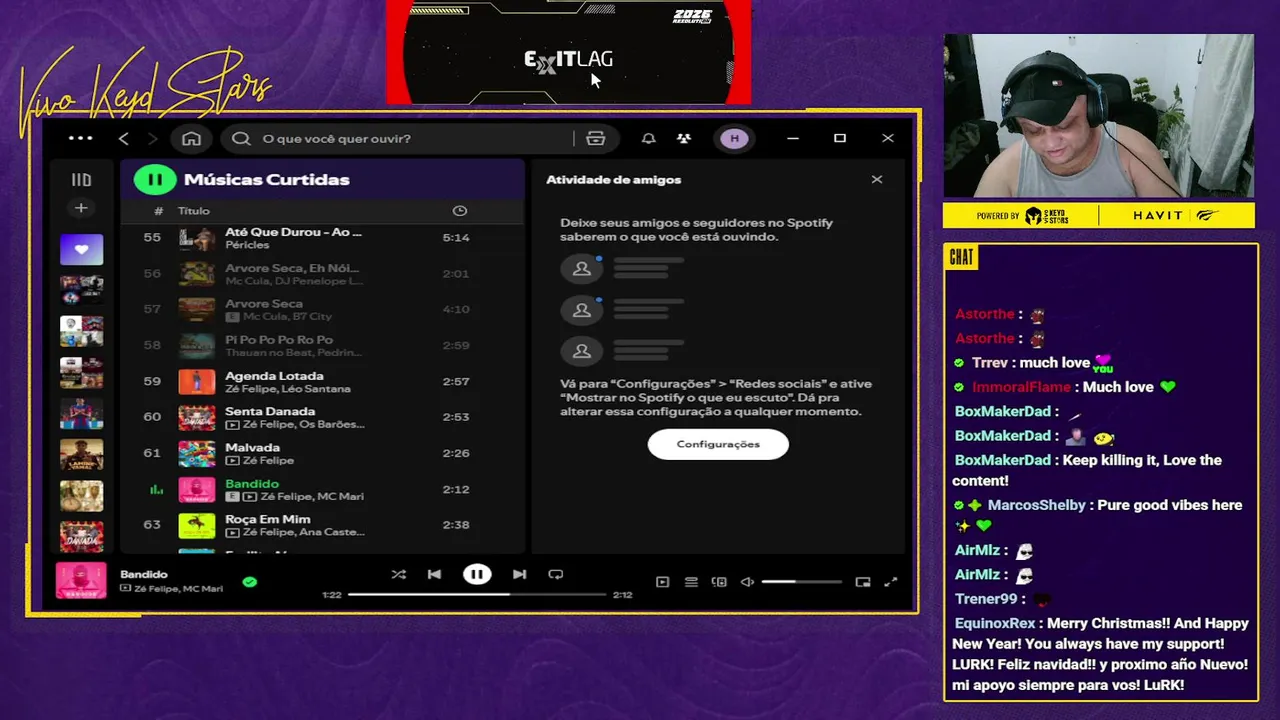Click the magnifier search icon
1280x720 pixels.
(241, 138)
